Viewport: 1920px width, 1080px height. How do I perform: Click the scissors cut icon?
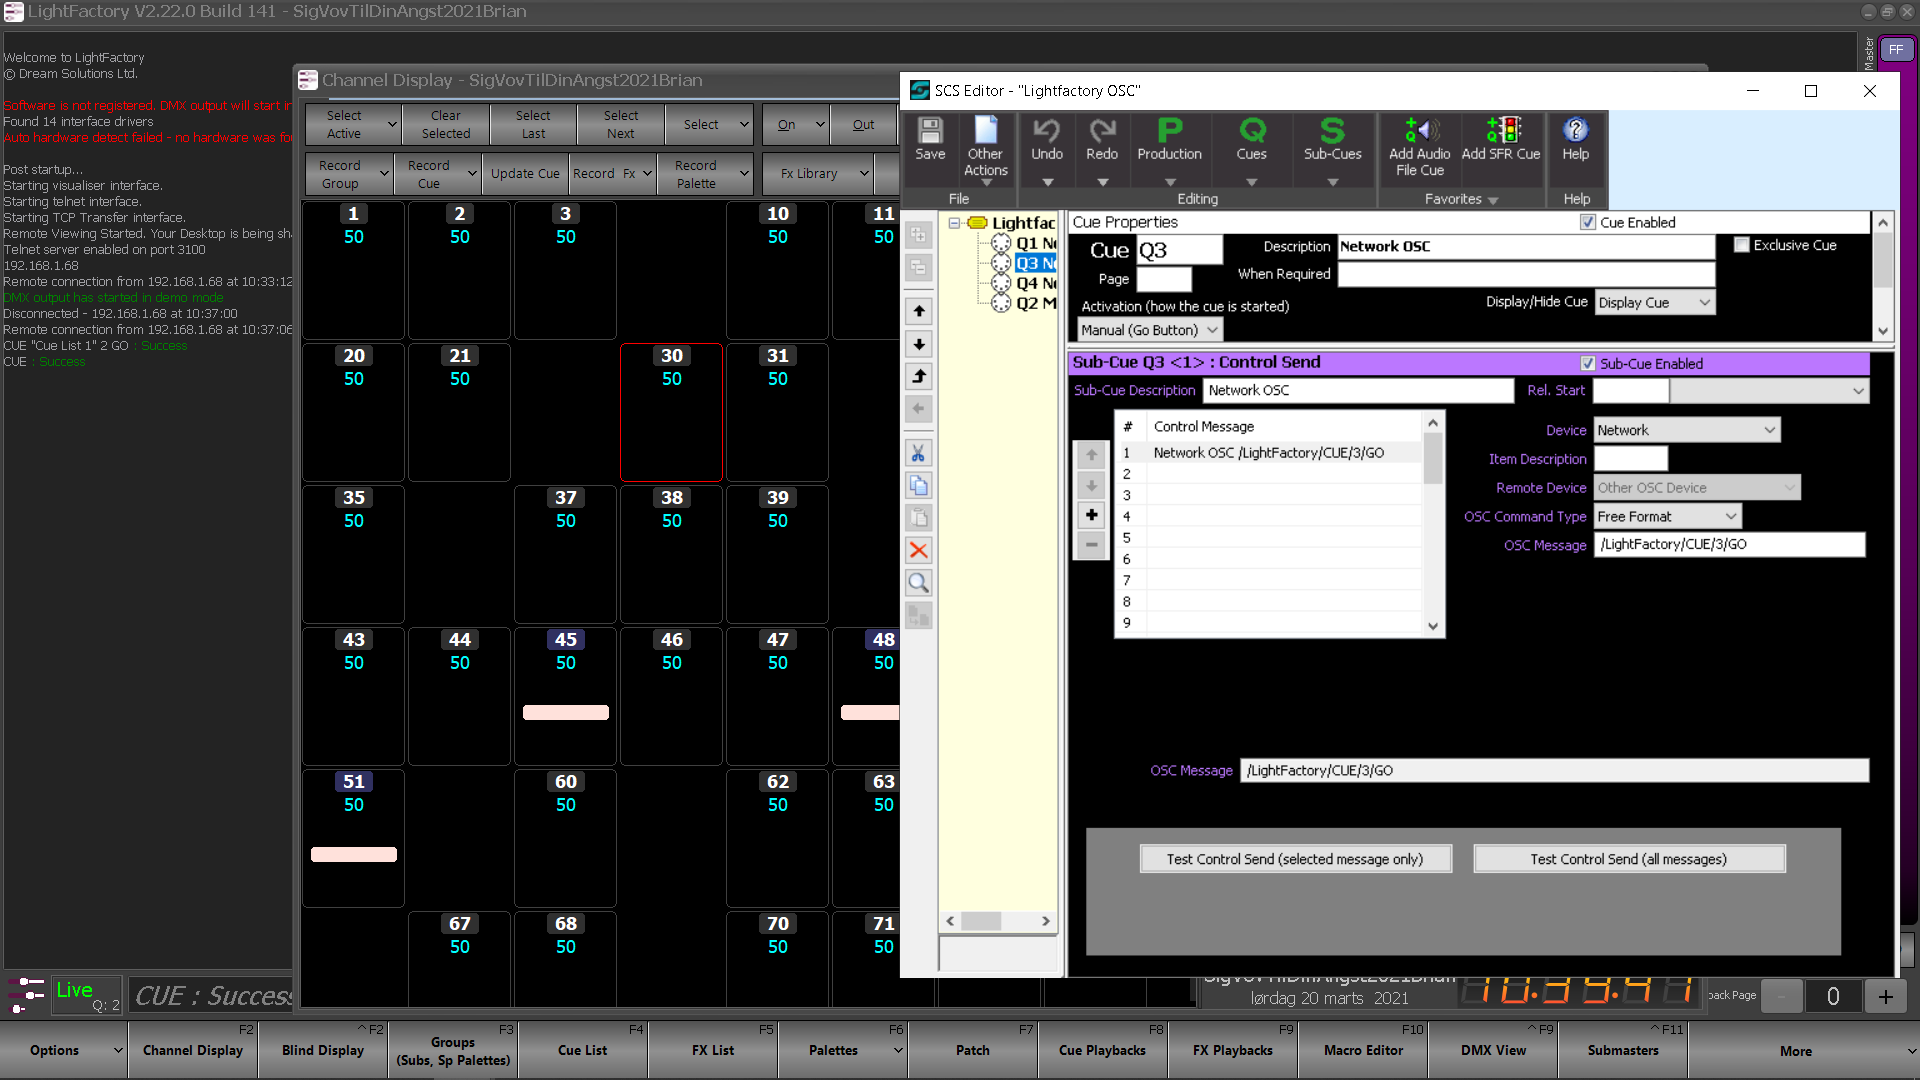pos(919,453)
